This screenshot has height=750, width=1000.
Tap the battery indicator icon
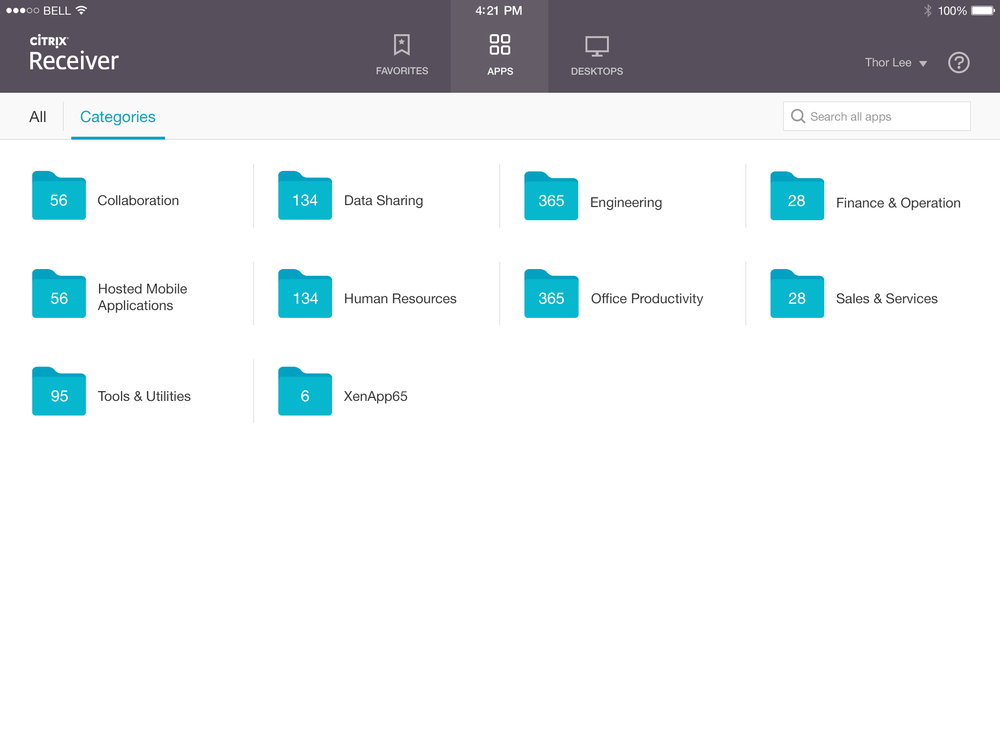(983, 10)
